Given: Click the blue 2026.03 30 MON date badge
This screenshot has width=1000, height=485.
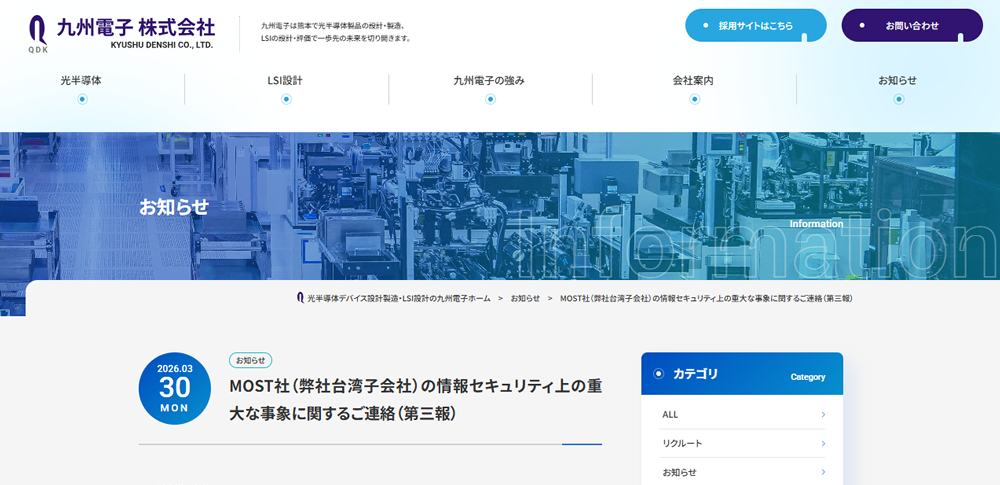Looking at the screenshot, I should pos(174,388).
